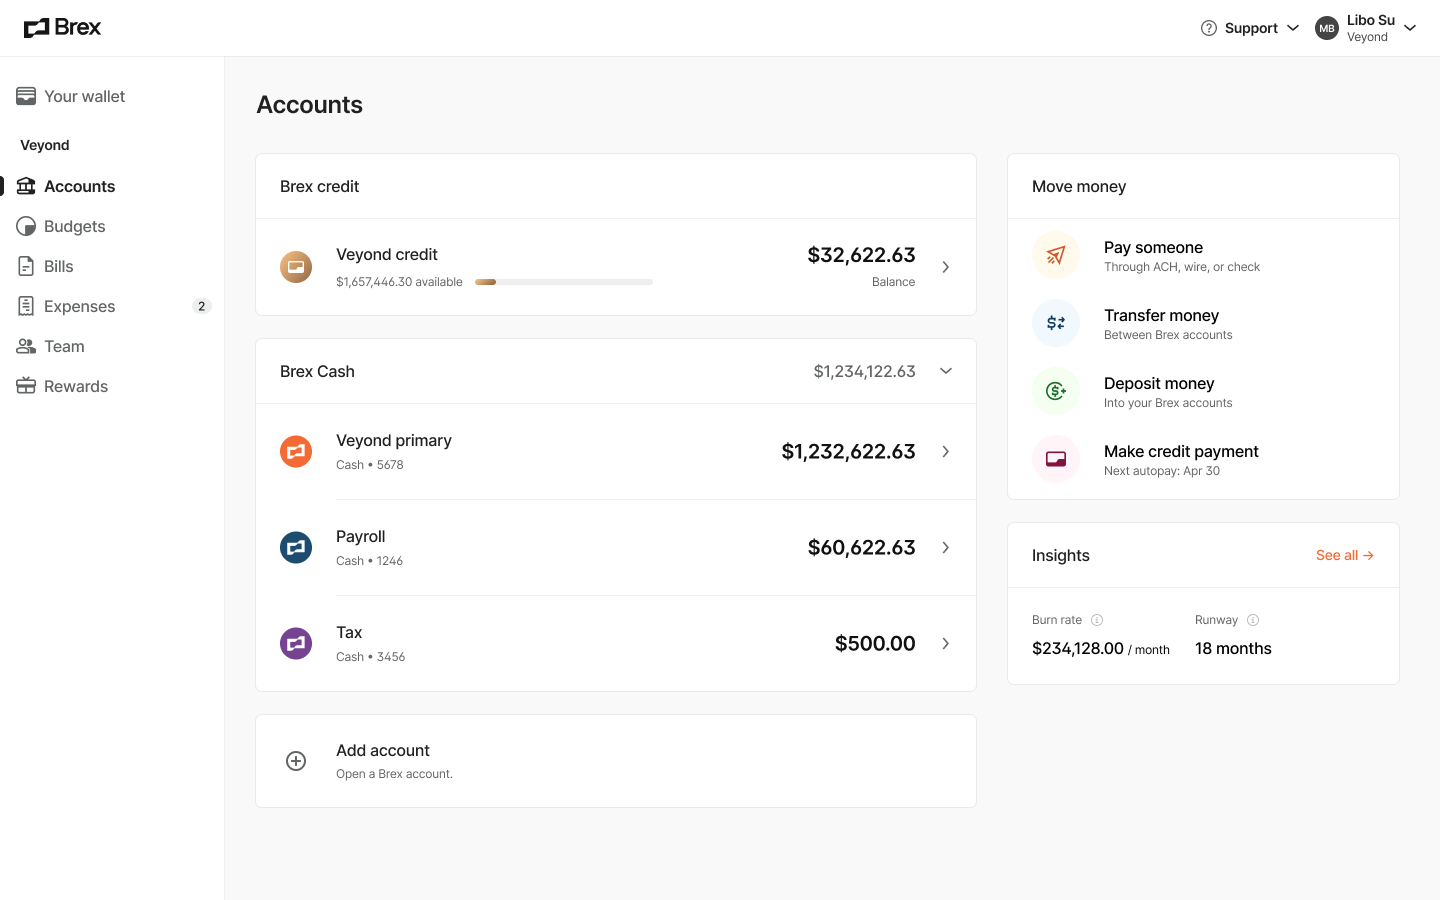Click the Next autopay: Apr 30 text
1440x900 pixels.
1162,471
